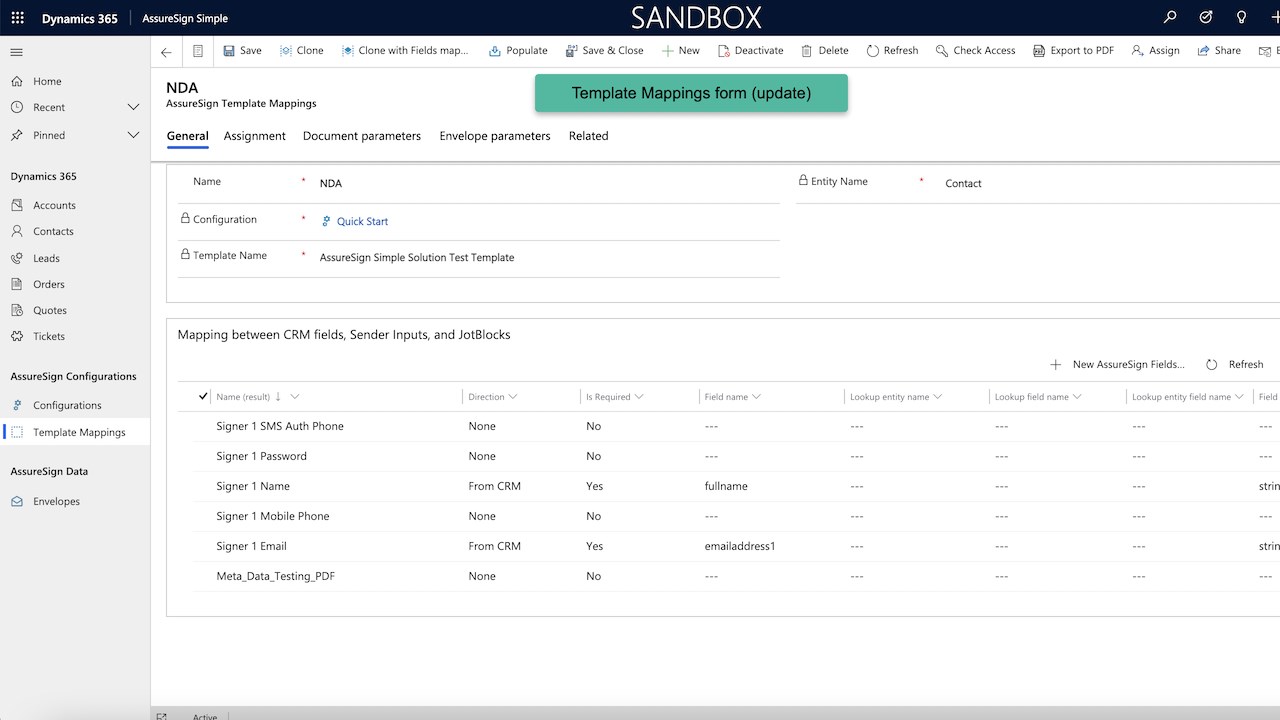Export the record to PDF
This screenshot has width=1280, height=720.
pos(1073,51)
